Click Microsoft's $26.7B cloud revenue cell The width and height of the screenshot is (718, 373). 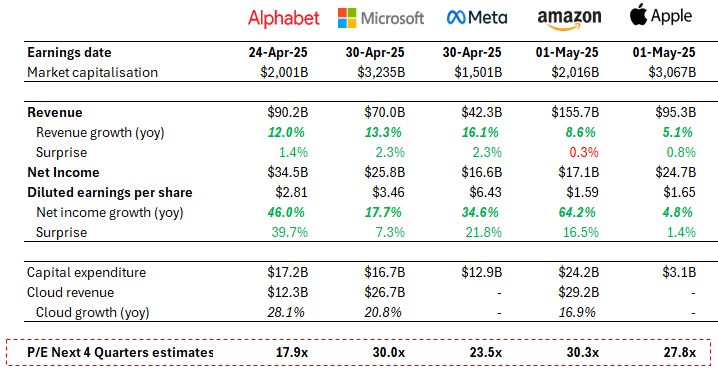385,292
